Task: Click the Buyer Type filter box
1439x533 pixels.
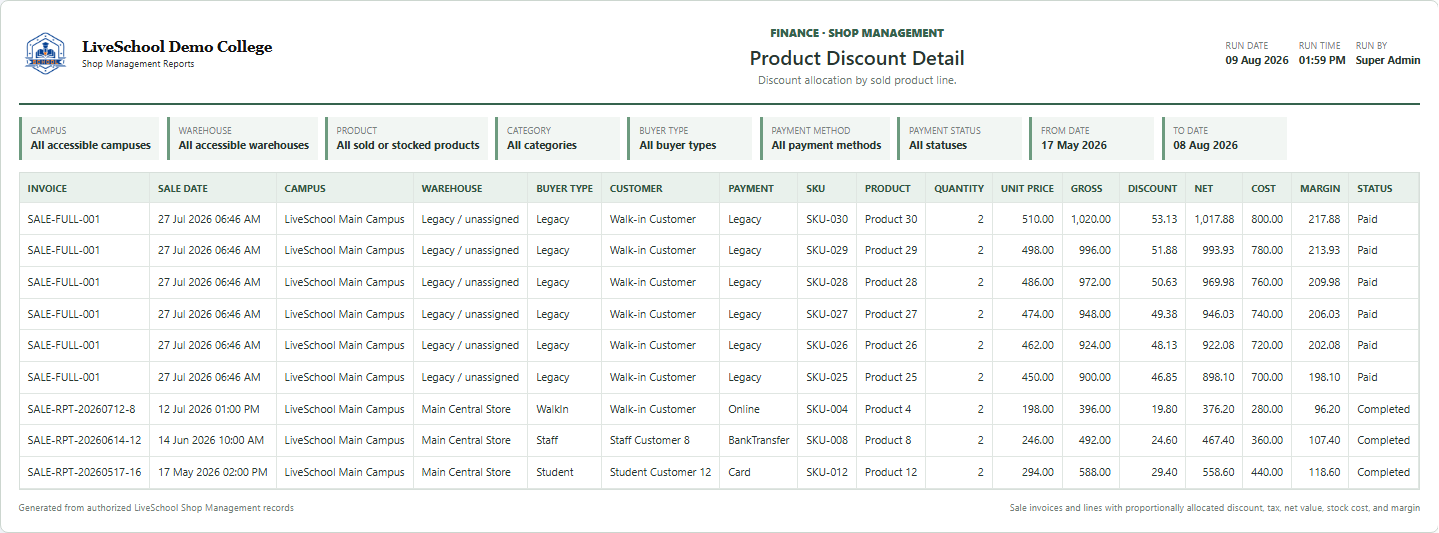Action: (690, 138)
